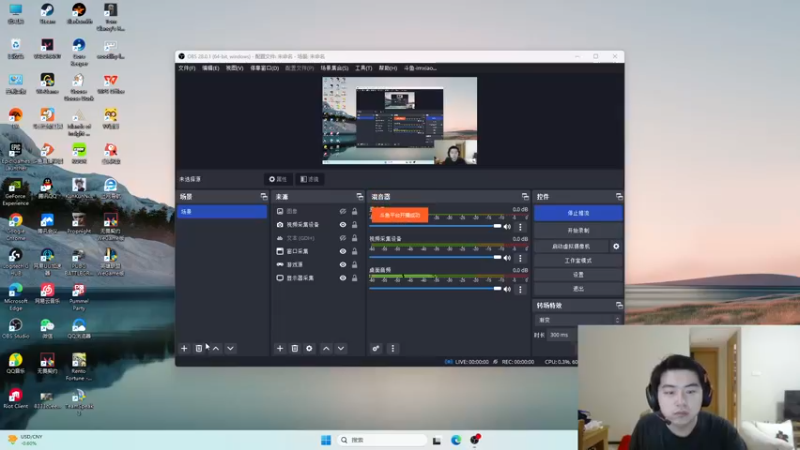Screen dimensions: 800x450
Task: Click 开始录制 start recording button
Action: pyautogui.click(x=578, y=231)
